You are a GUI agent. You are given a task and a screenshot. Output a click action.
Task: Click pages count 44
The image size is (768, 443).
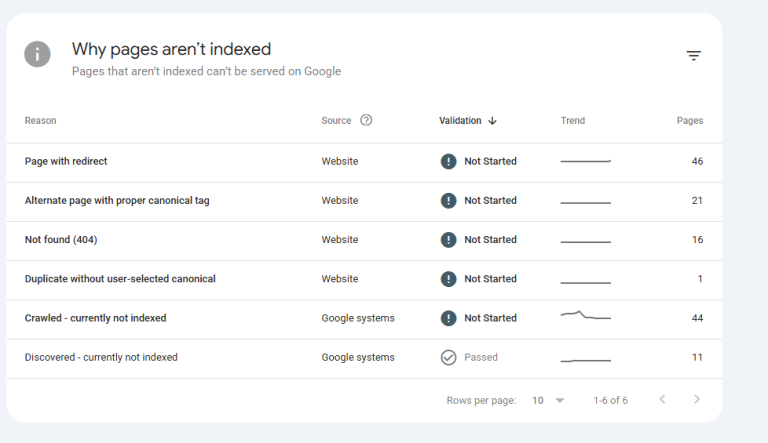[697, 318]
